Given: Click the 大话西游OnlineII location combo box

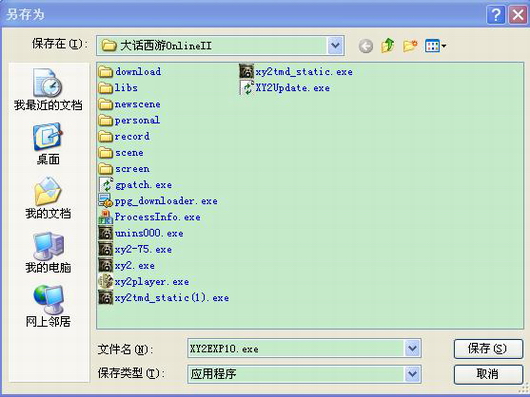Looking at the screenshot, I should [x=220, y=45].
